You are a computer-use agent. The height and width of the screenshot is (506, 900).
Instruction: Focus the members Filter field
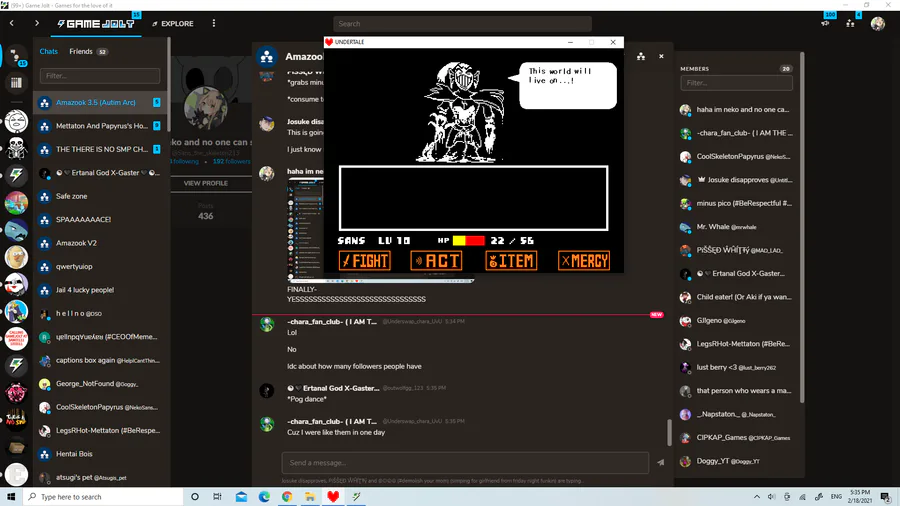point(736,83)
